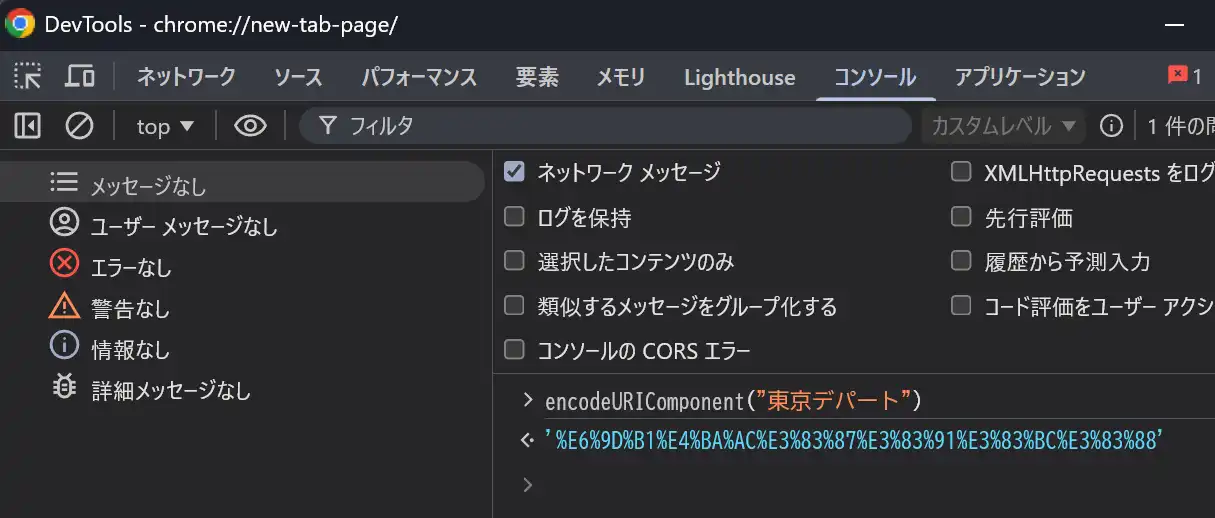Switch to the ネットワーク tab

pos(186,77)
